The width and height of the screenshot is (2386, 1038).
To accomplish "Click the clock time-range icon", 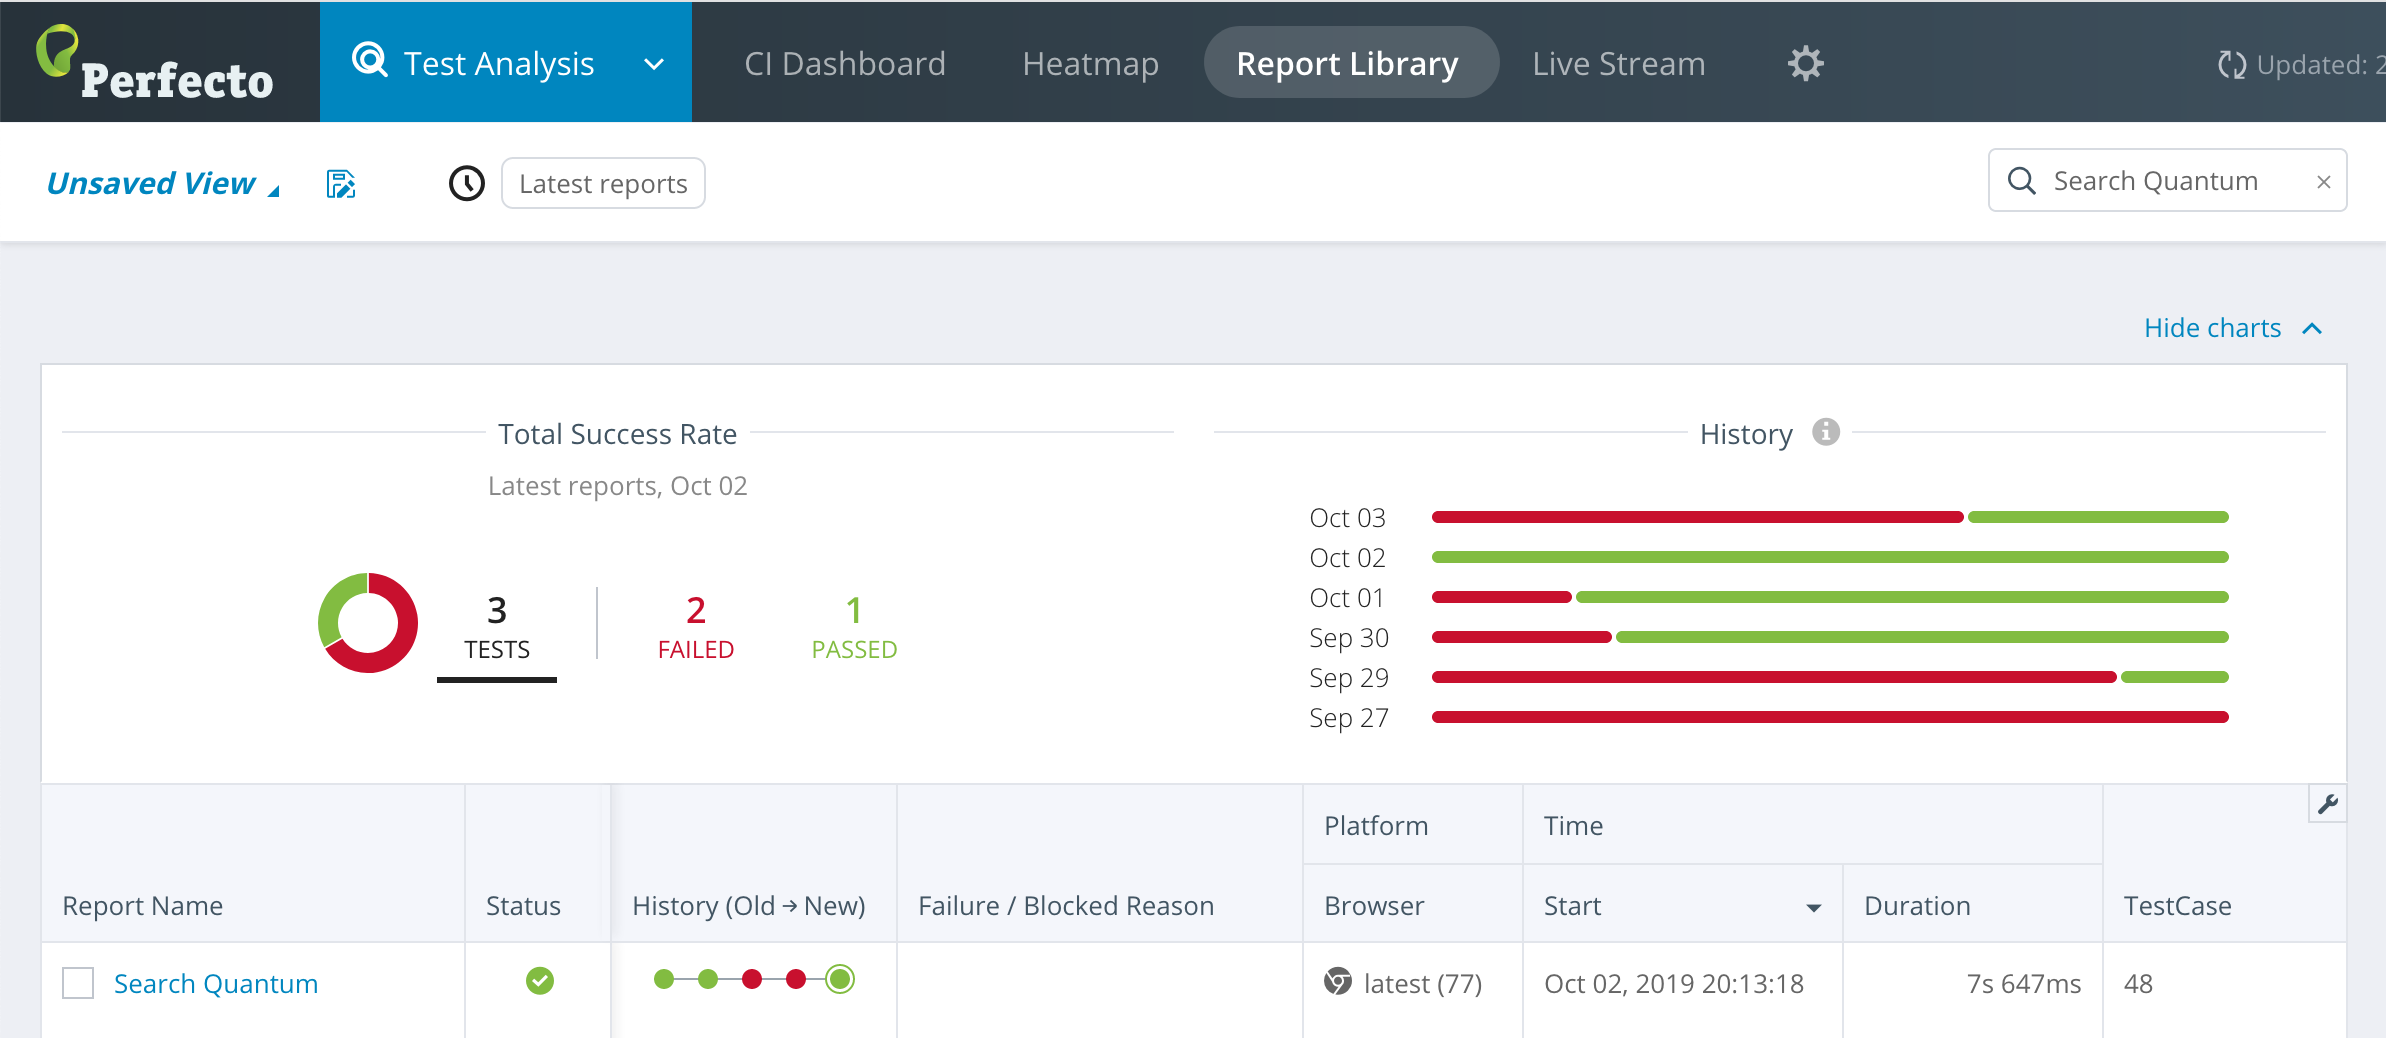I will click(x=466, y=184).
